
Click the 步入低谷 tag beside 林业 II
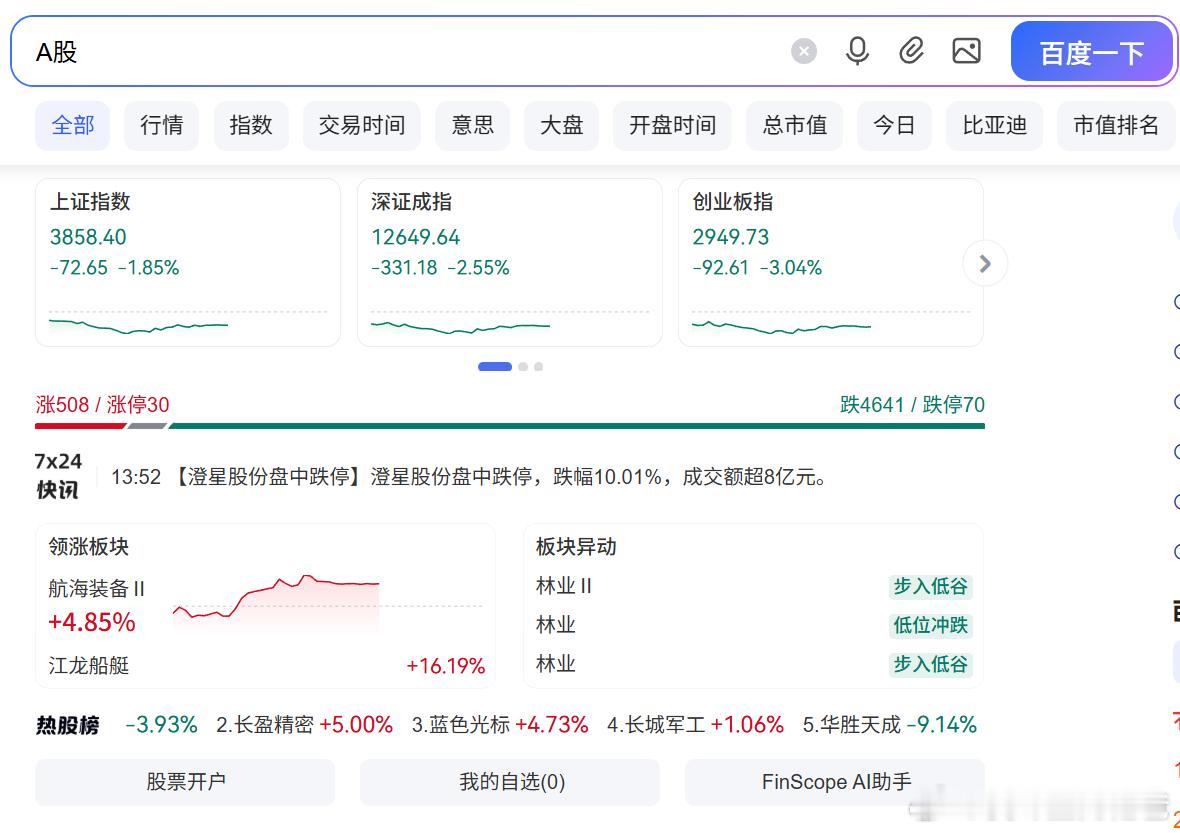pos(930,586)
